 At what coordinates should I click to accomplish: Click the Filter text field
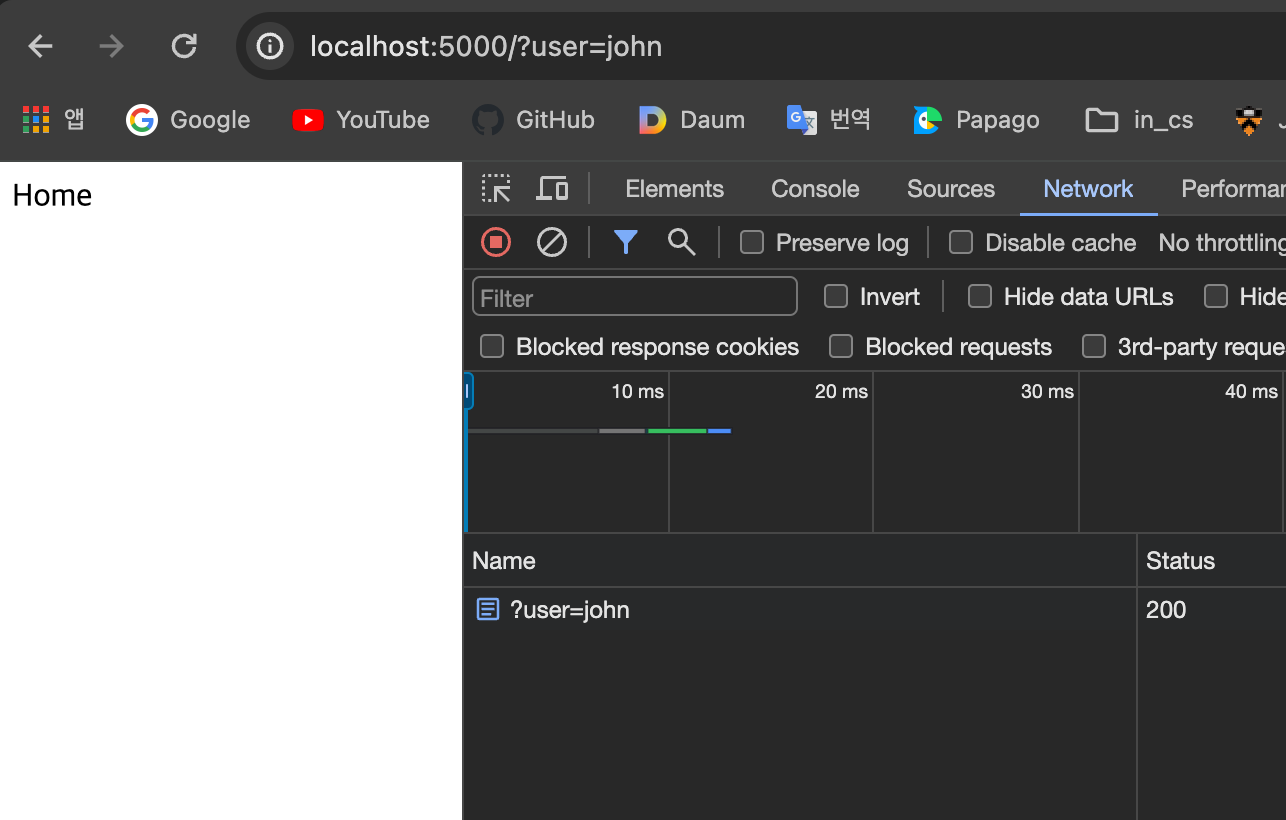coord(635,297)
